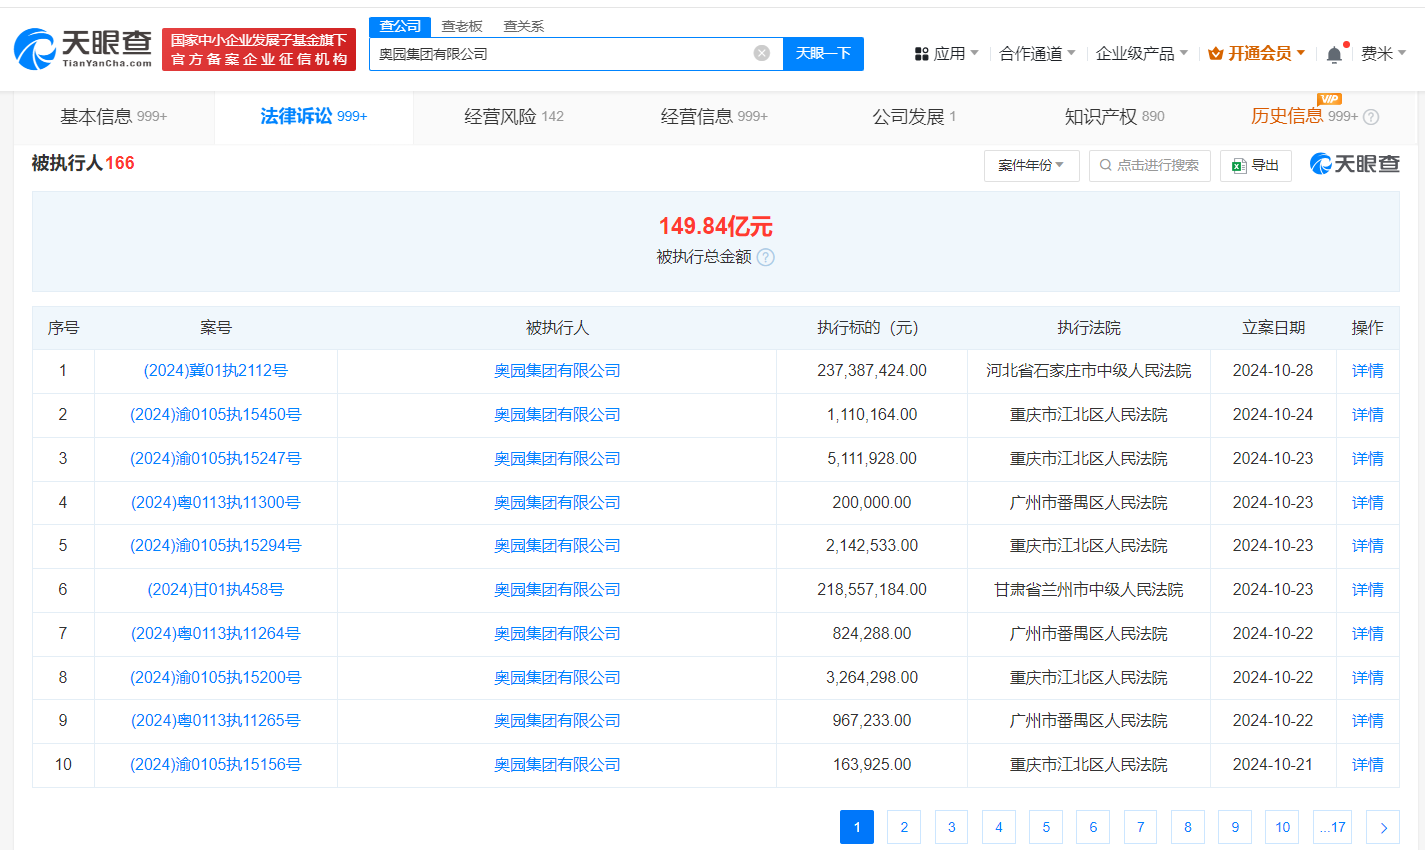Screen dimensions: 1425x850
Task: Open notifications bell icon
Action: [1334, 54]
